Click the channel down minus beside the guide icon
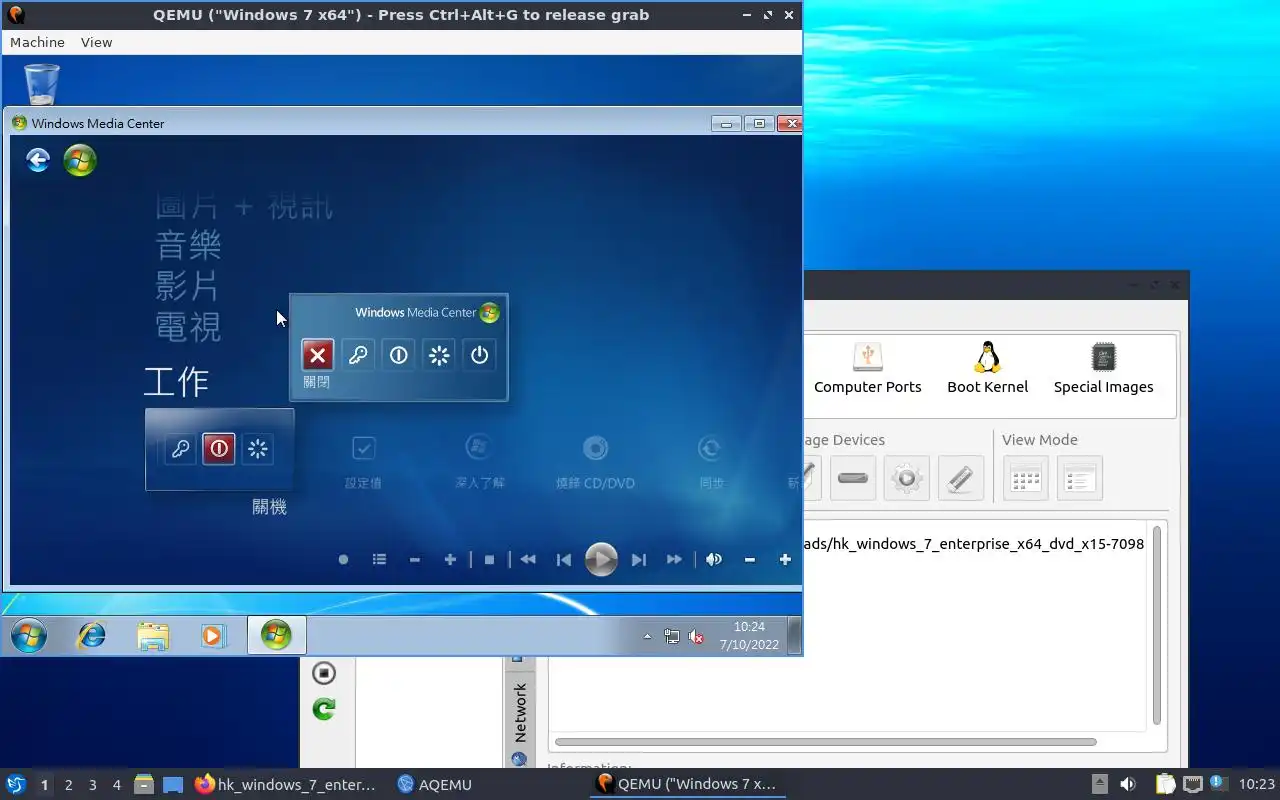The image size is (1280, 800). point(414,560)
